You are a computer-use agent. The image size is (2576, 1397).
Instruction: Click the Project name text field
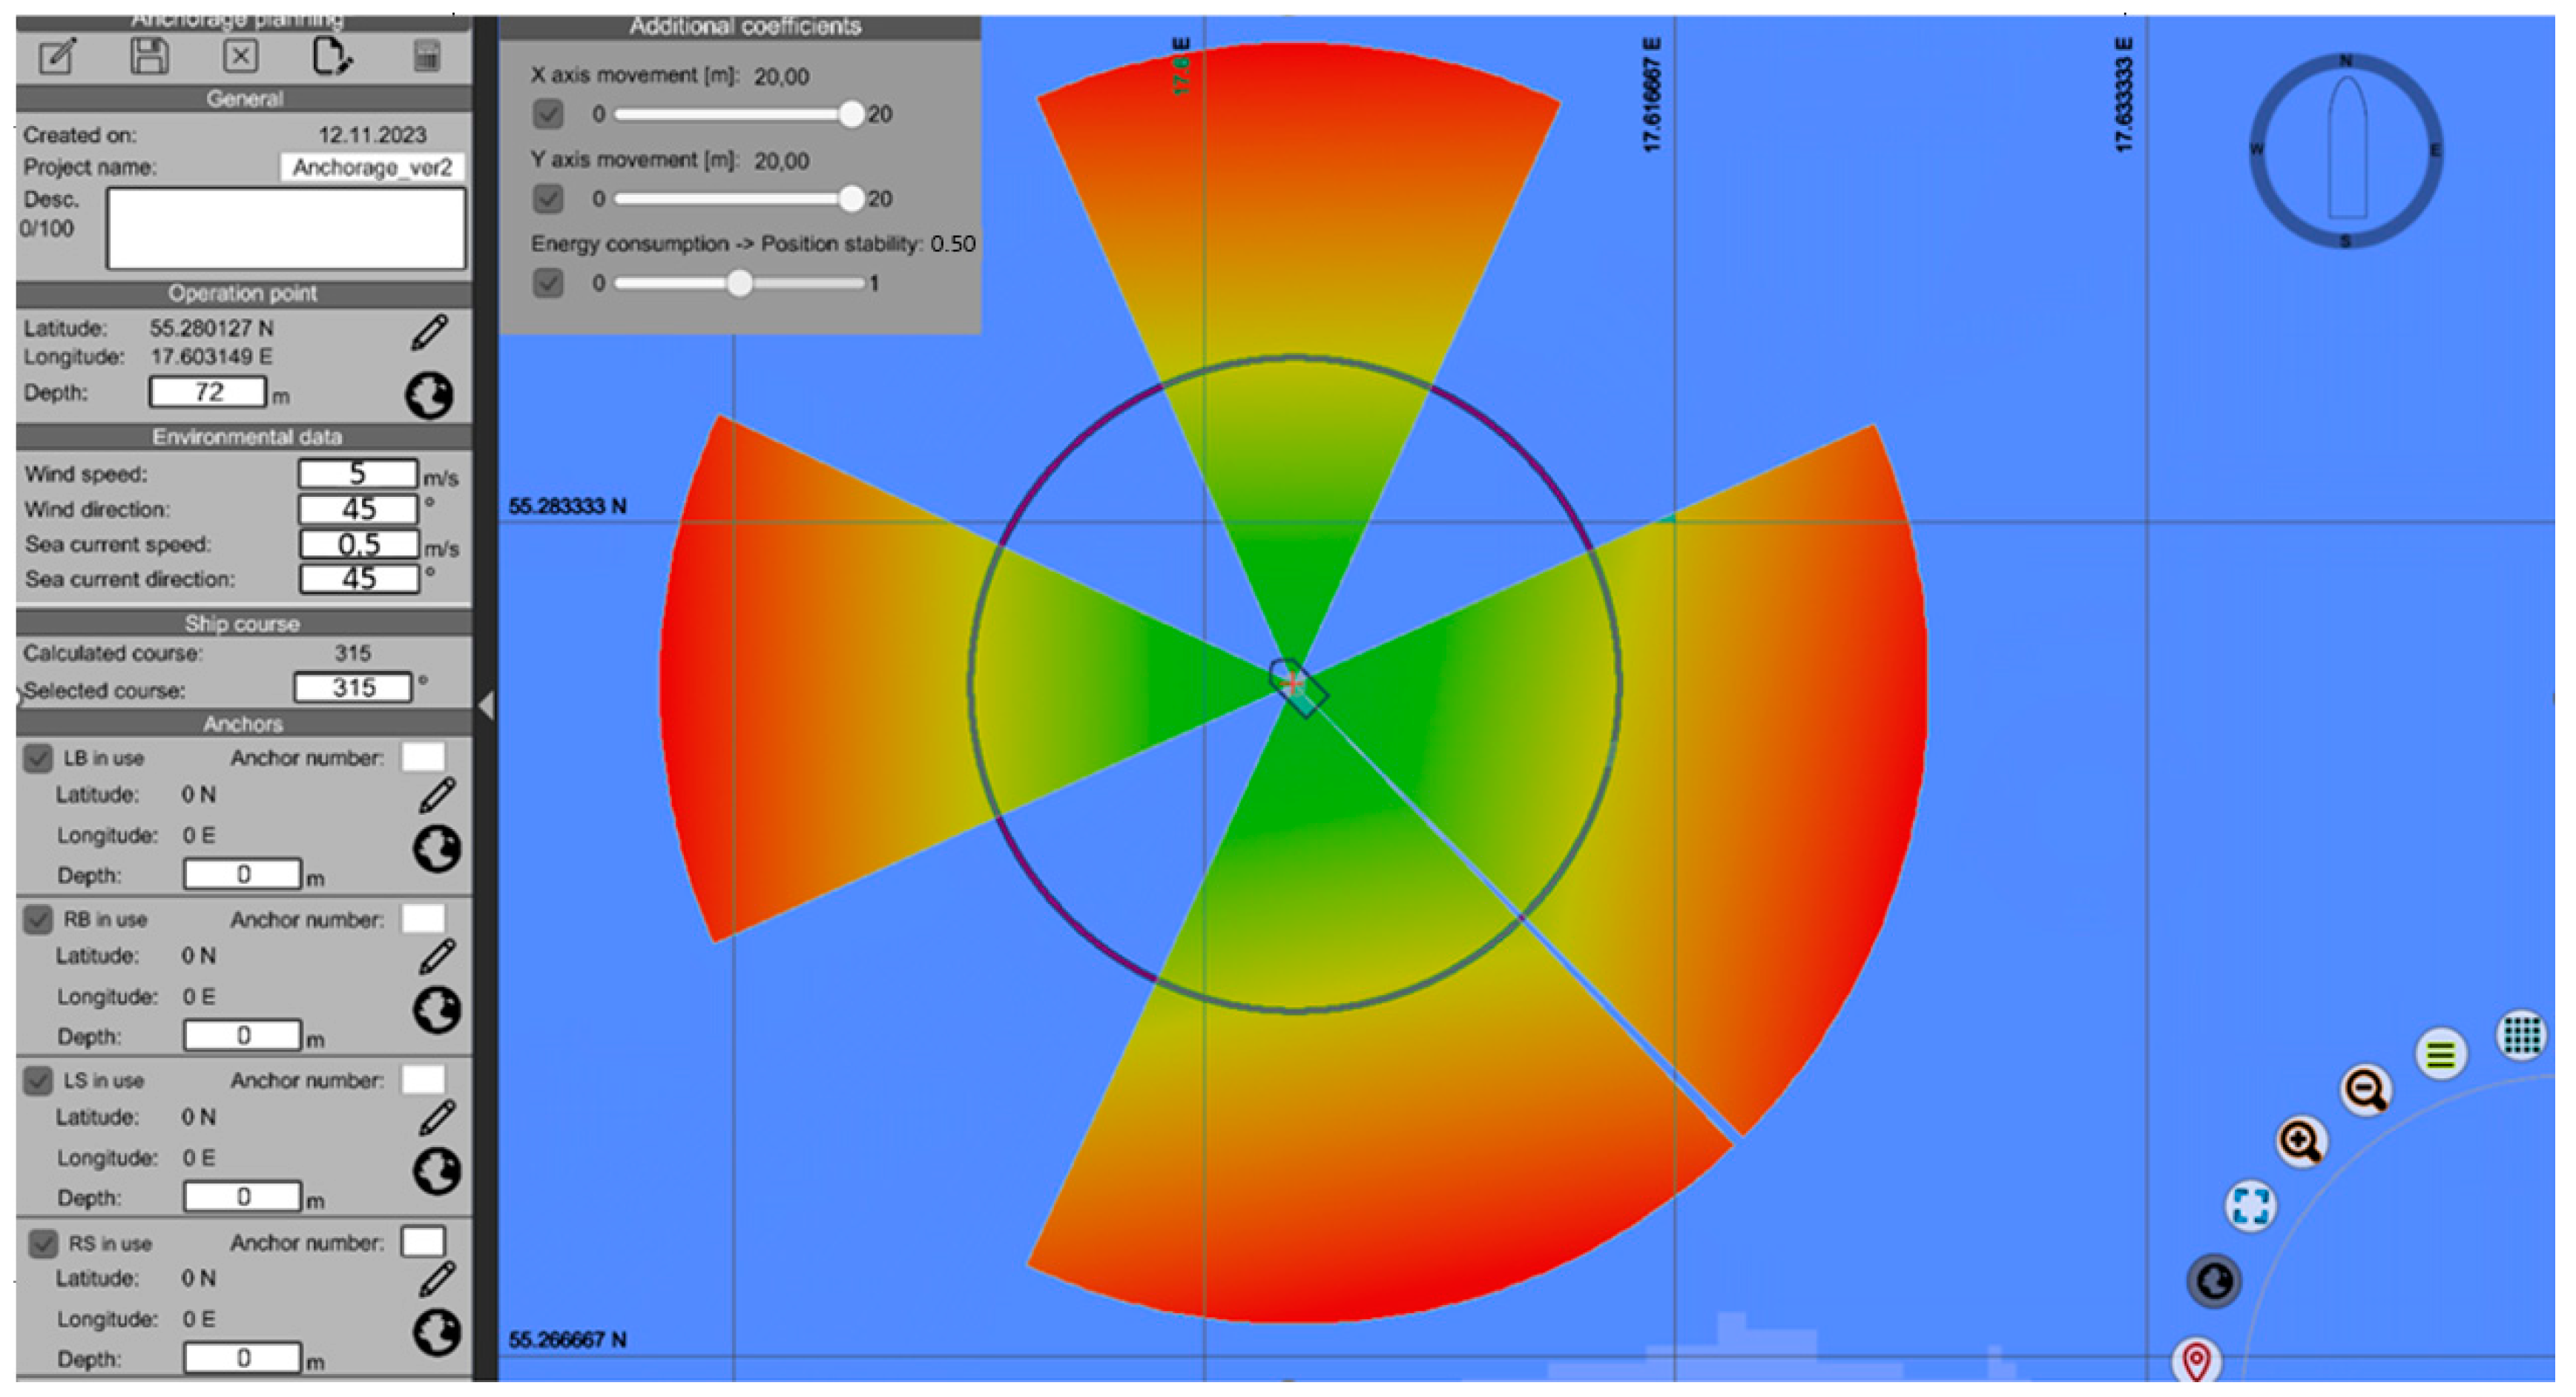pyautogui.click(x=372, y=167)
